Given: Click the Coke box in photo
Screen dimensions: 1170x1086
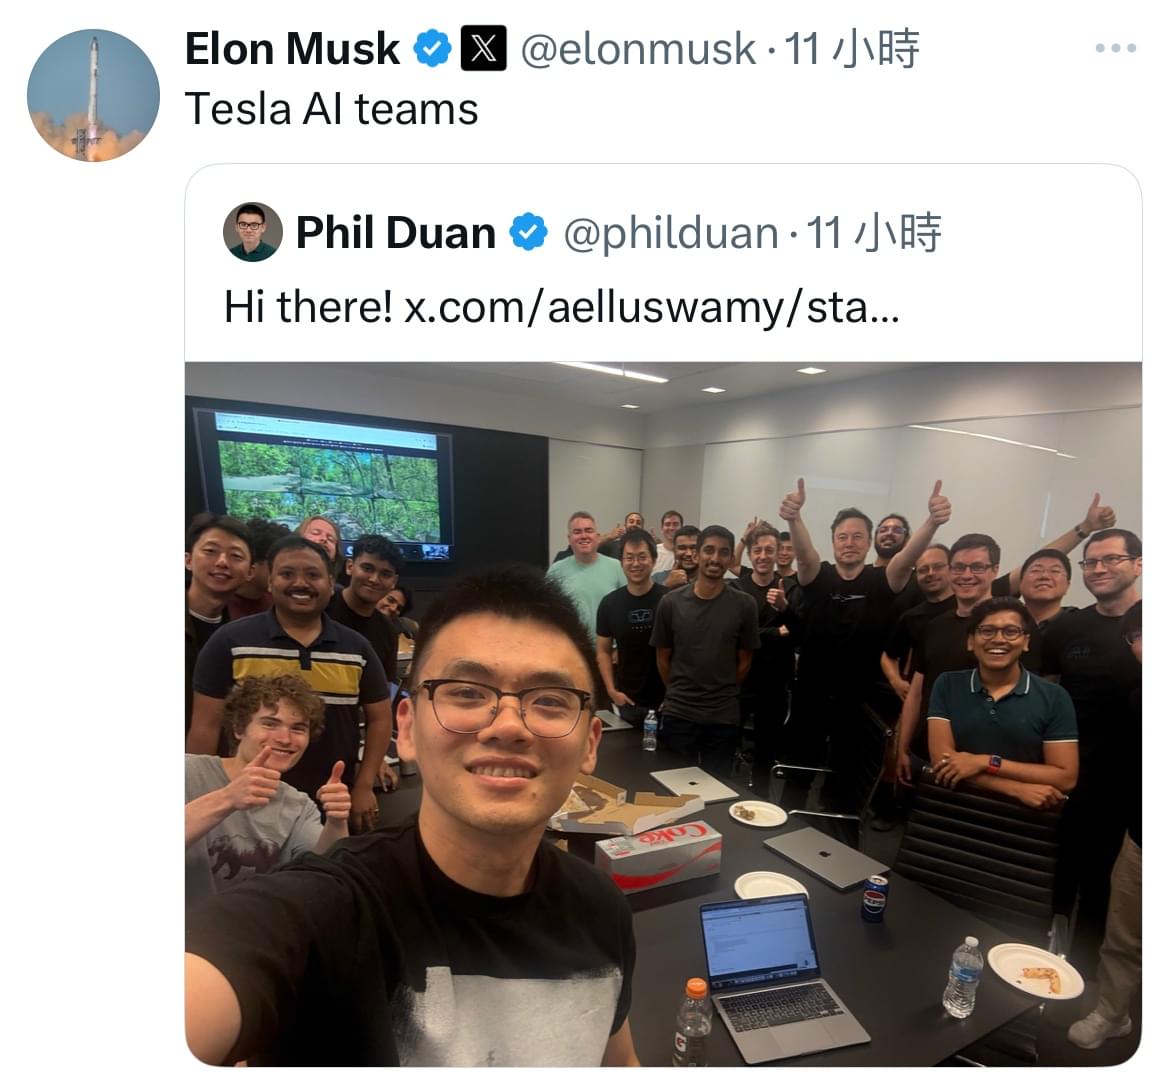Looking at the screenshot, I should coord(658,855).
